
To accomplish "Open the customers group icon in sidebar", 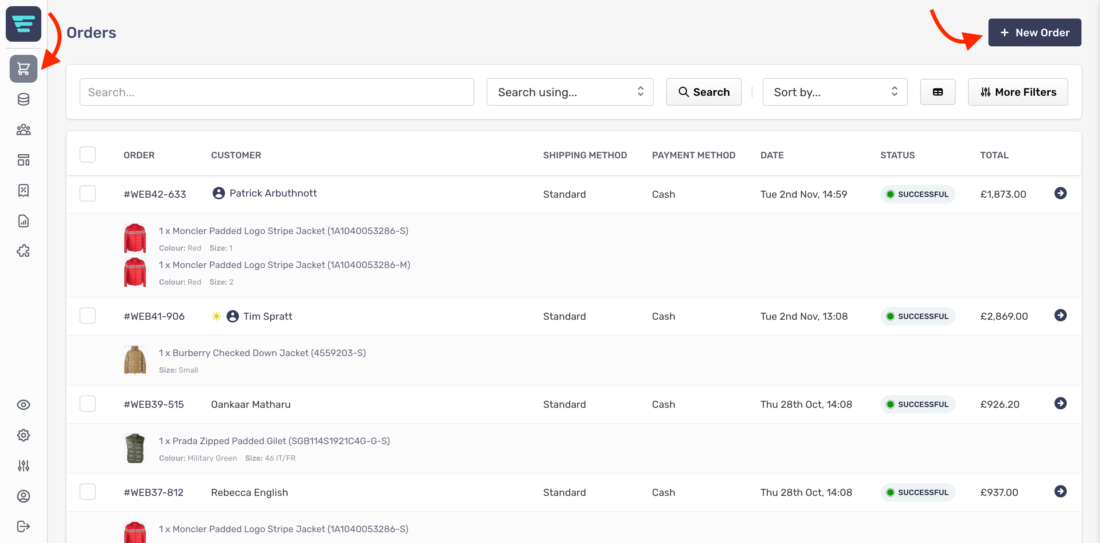I will (23, 130).
